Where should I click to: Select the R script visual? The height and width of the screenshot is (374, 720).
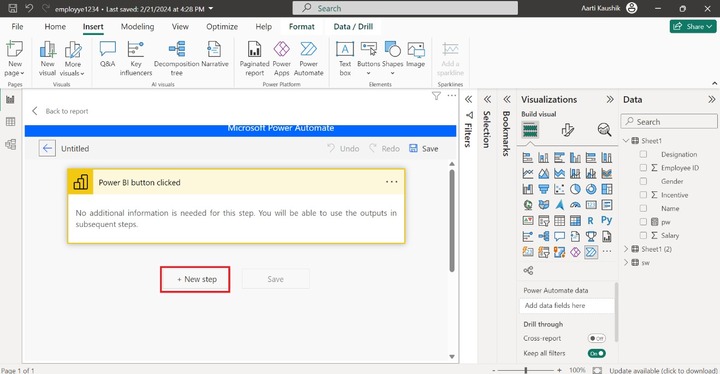(591, 221)
